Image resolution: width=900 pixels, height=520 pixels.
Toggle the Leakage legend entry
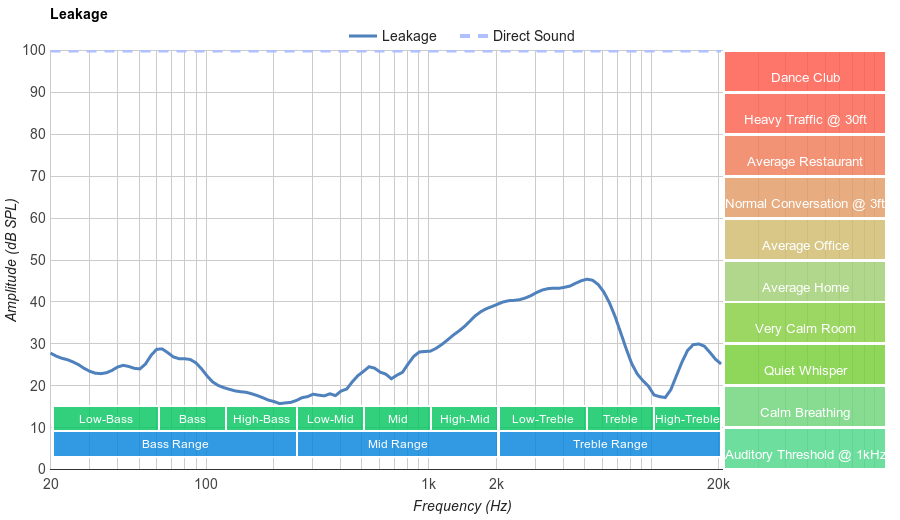click(x=393, y=36)
